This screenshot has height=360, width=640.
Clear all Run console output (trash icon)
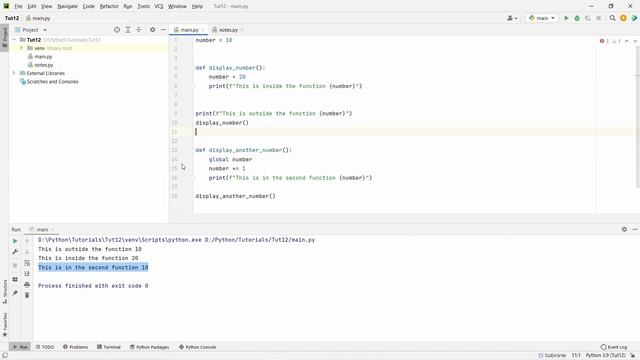pyautogui.click(x=27, y=295)
